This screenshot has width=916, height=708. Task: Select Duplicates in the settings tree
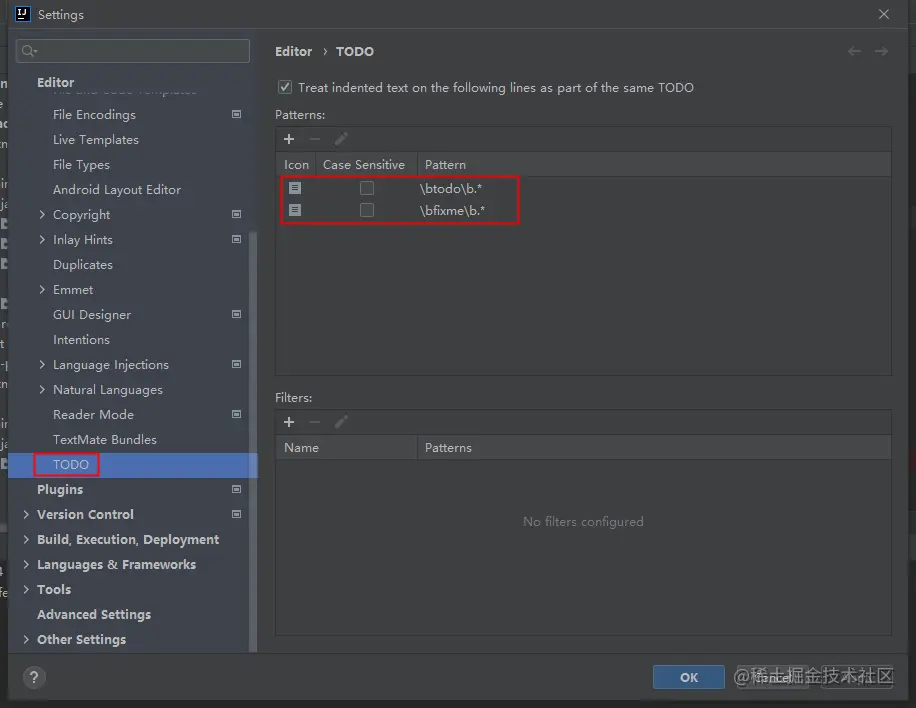point(83,265)
